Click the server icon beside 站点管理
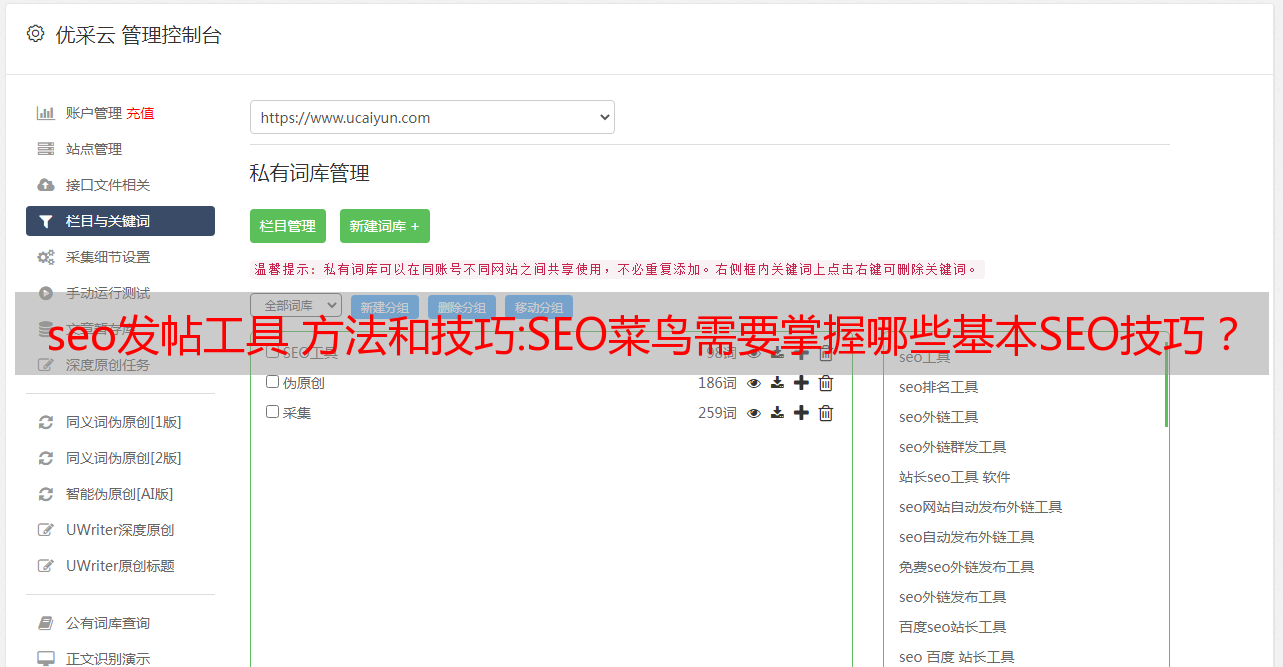1283x667 pixels. click(x=45, y=149)
